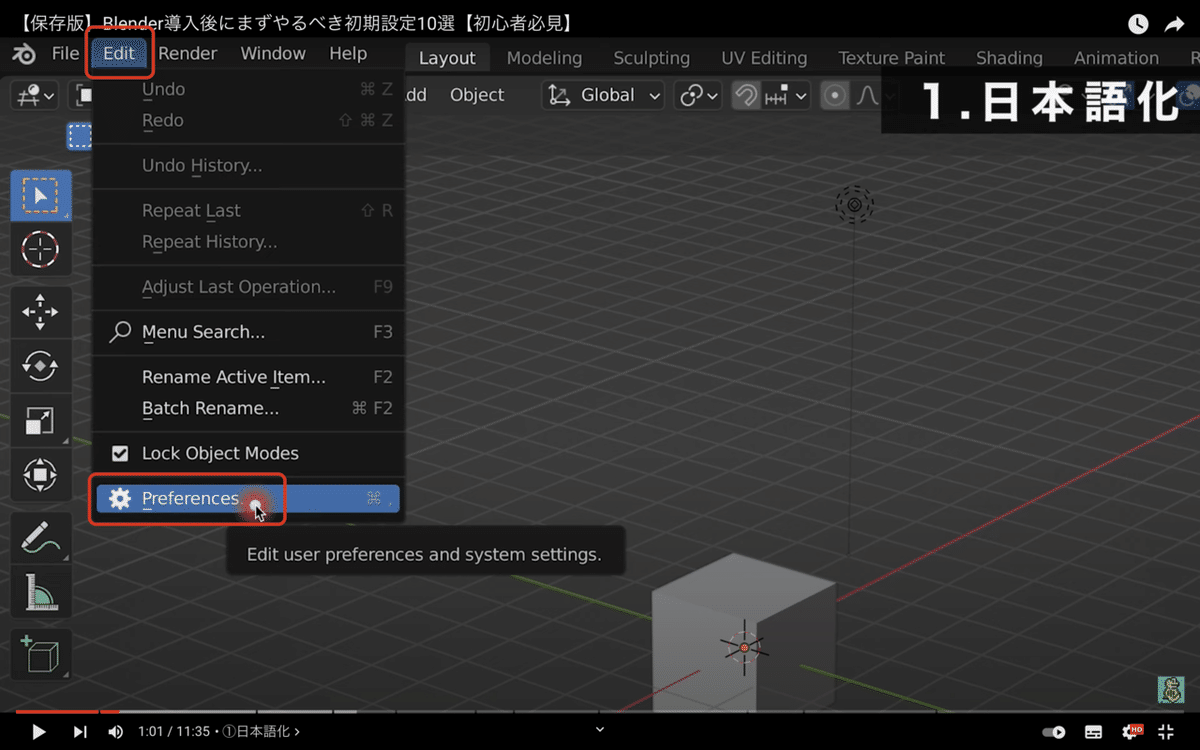Open the File menu
This screenshot has width=1200, height=750.
[65, 54]
